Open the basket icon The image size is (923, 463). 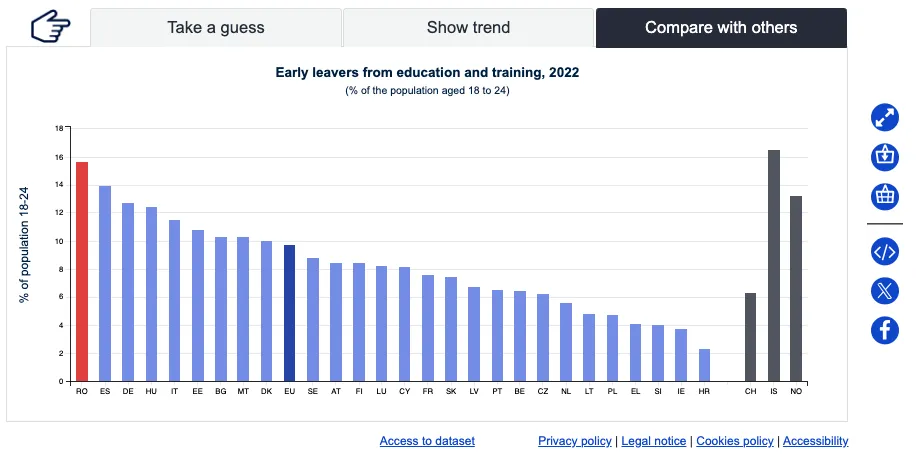(884, 195)
